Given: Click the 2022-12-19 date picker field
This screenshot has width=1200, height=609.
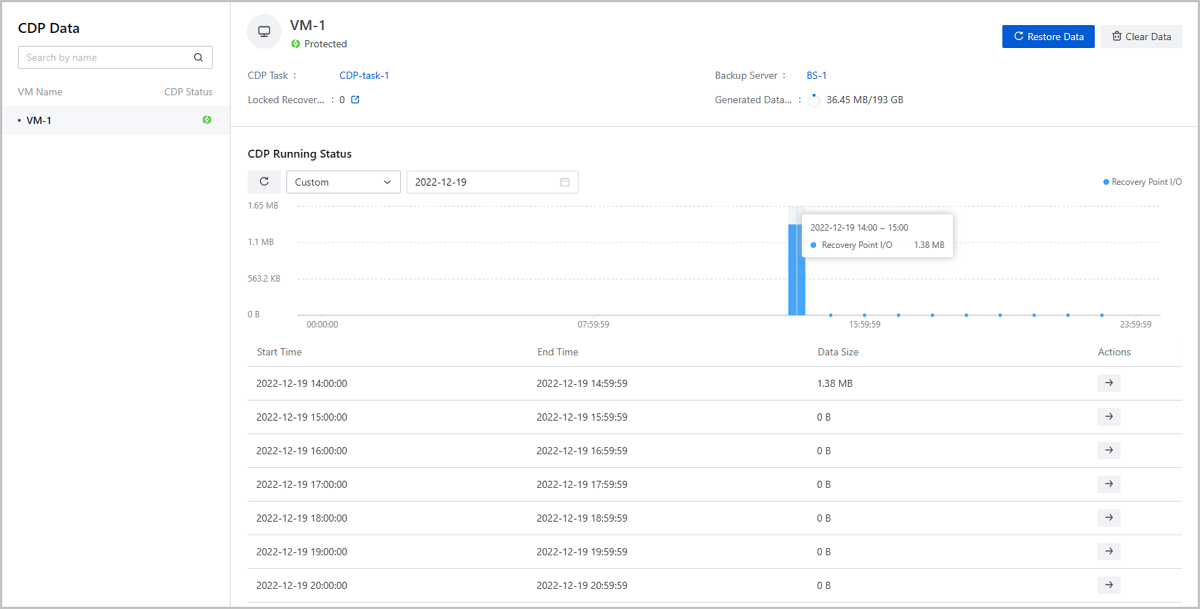Looking at the screenshot, I should coord(492,182).
